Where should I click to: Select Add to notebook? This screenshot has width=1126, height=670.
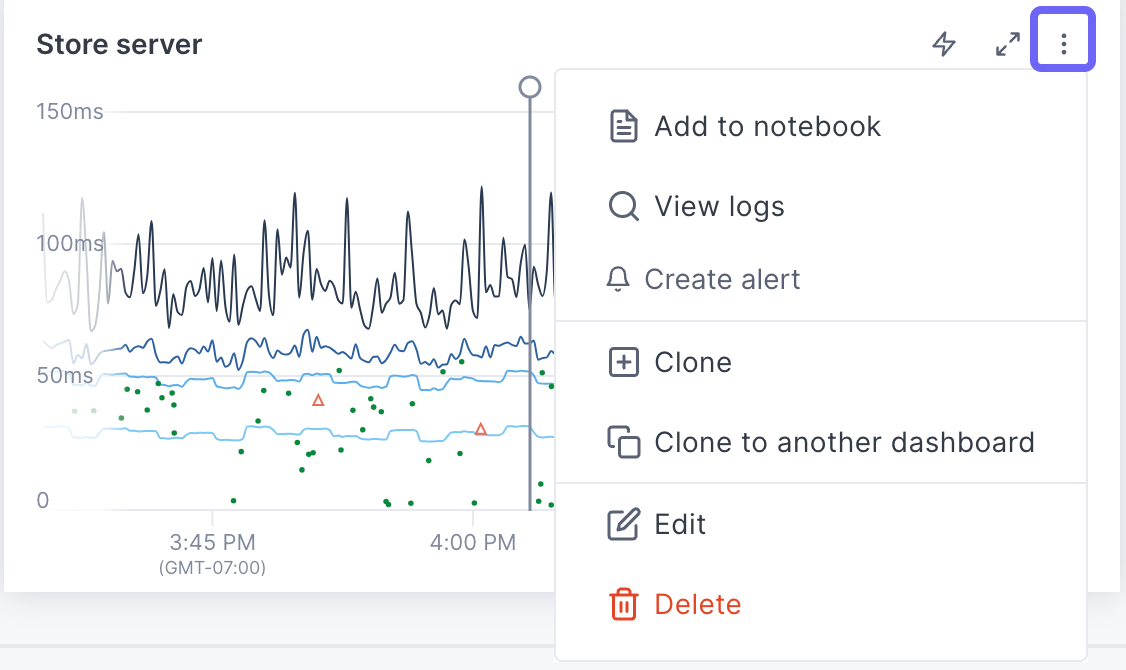(767, 127)
